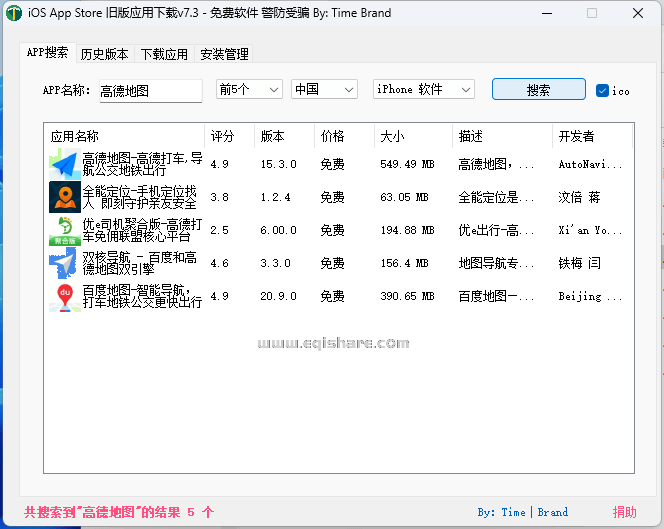
Task: Click size cell 390.65 MB
Action: point(407,296)
